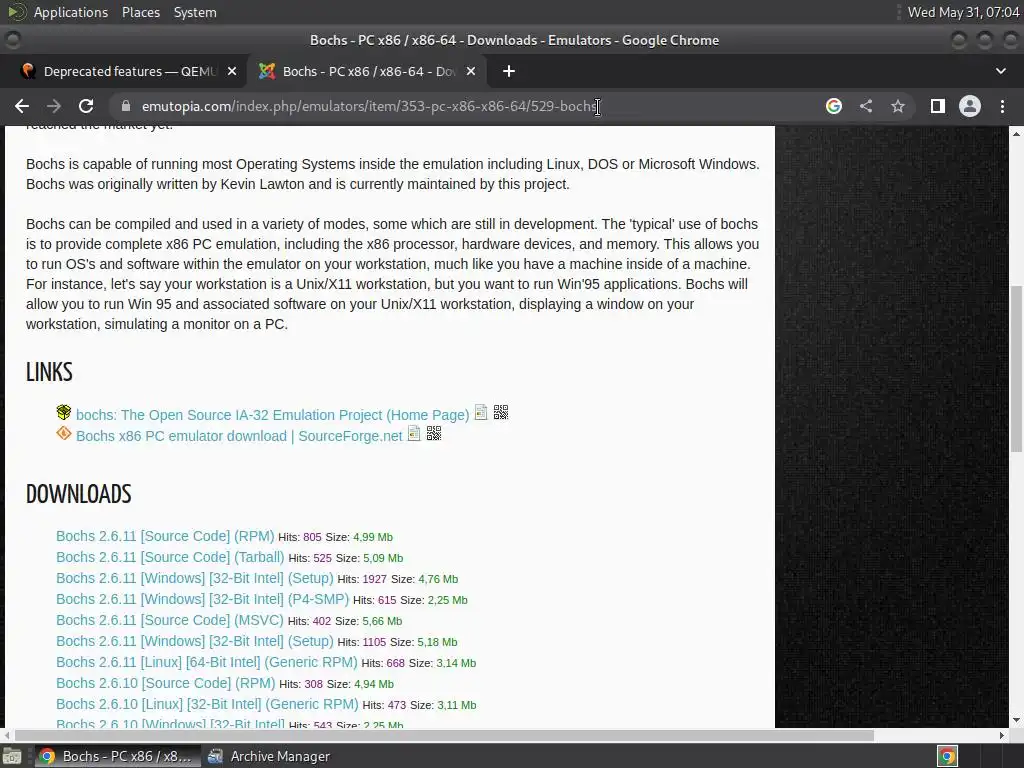Click the clock showing Wed May 31, 07:04
This screenshot has height=768, width=1024.
(x=963, y=12)
